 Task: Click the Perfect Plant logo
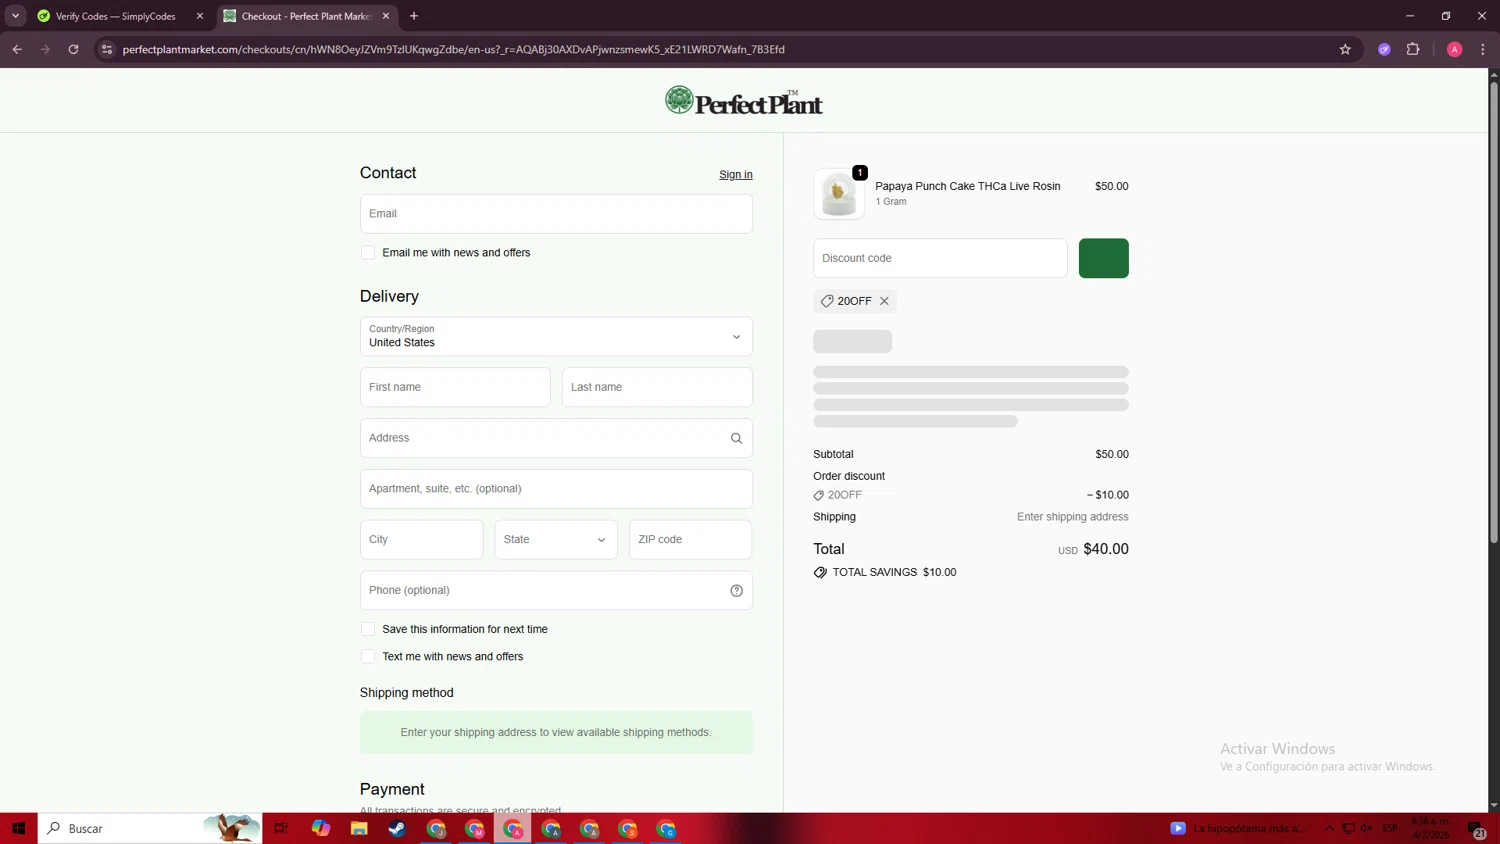[x=744, y=101]
